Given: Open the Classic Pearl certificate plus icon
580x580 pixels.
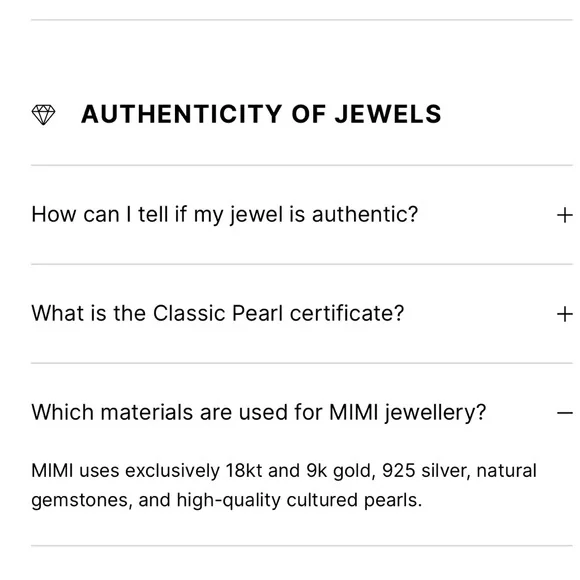Looking at the screenshot, I should coord(564,314).
